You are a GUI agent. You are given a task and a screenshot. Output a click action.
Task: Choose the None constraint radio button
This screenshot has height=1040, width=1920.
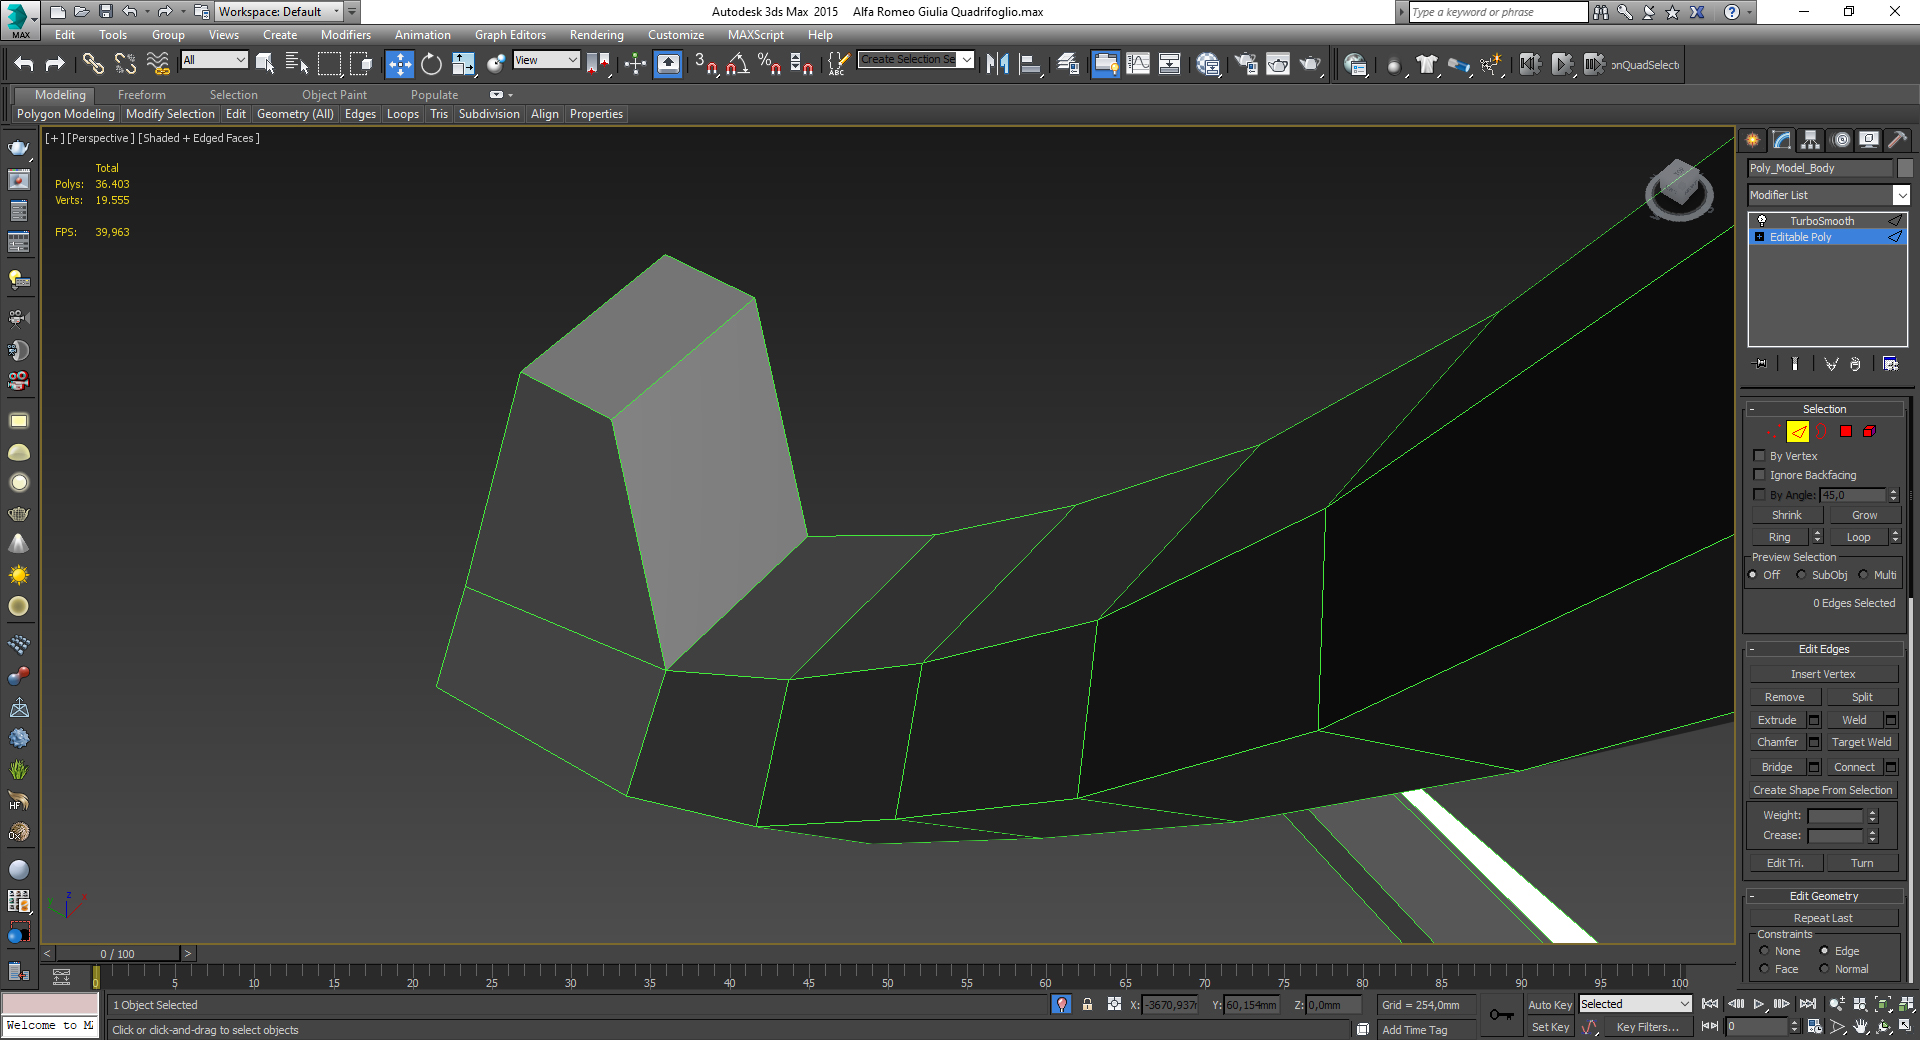1764,951
